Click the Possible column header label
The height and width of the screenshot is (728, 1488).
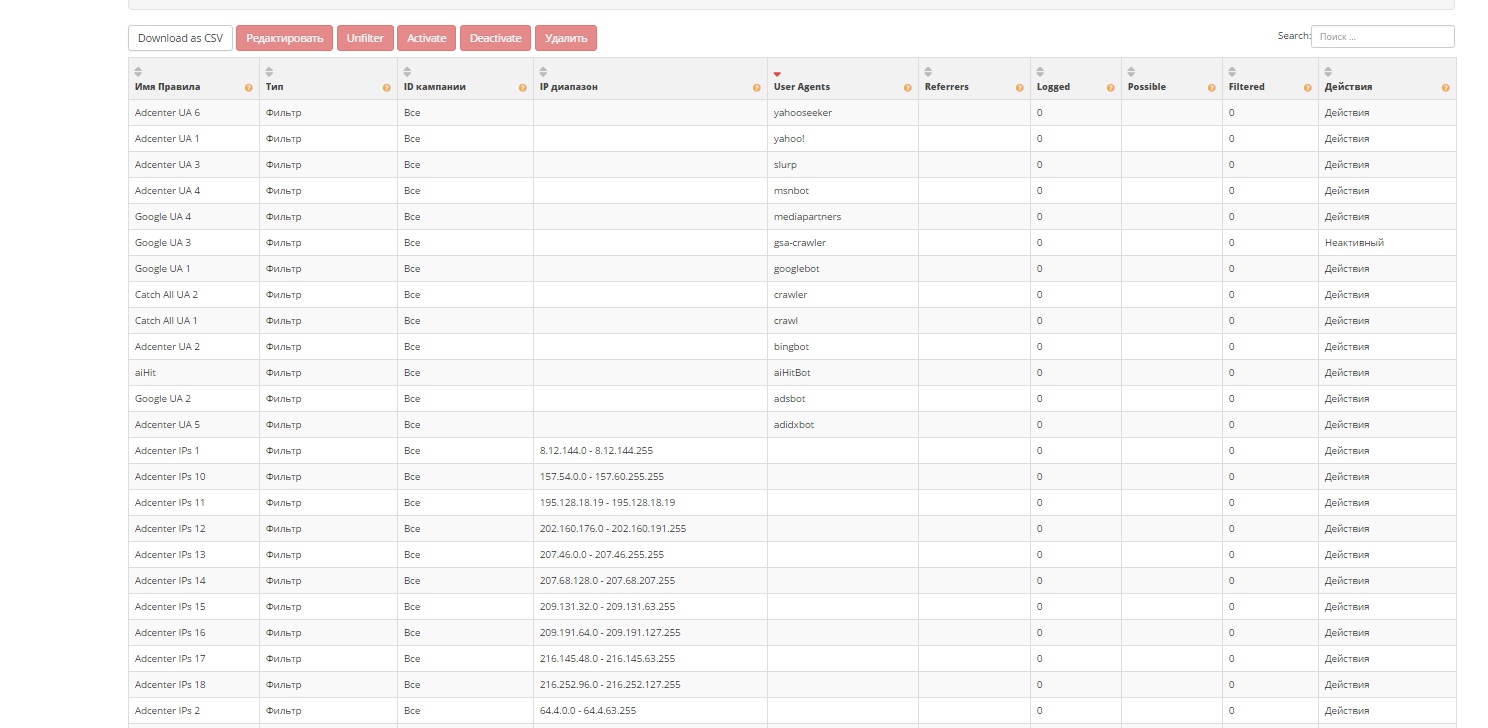(1146, 87)
